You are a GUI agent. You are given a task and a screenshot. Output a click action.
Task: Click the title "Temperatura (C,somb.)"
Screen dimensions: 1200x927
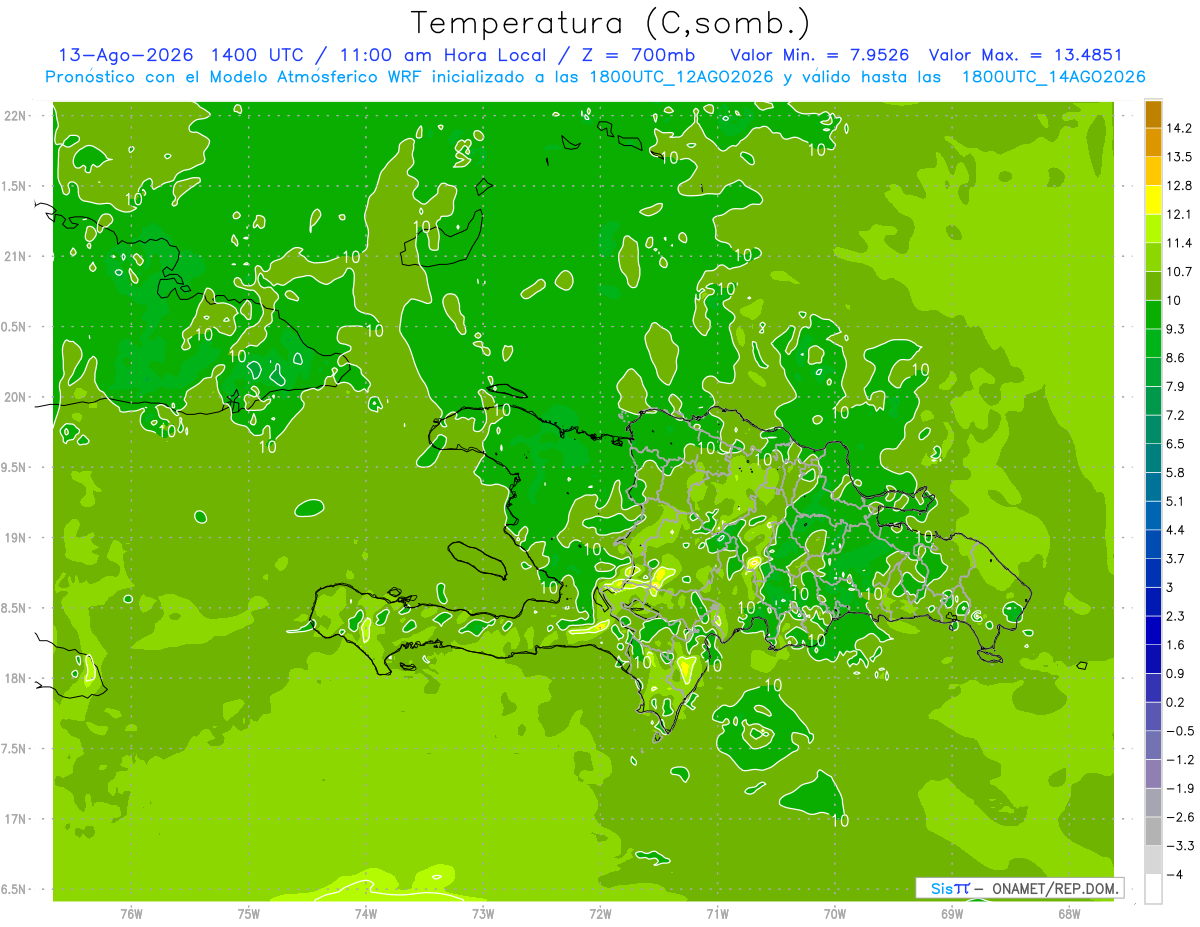tap(611, 23)
